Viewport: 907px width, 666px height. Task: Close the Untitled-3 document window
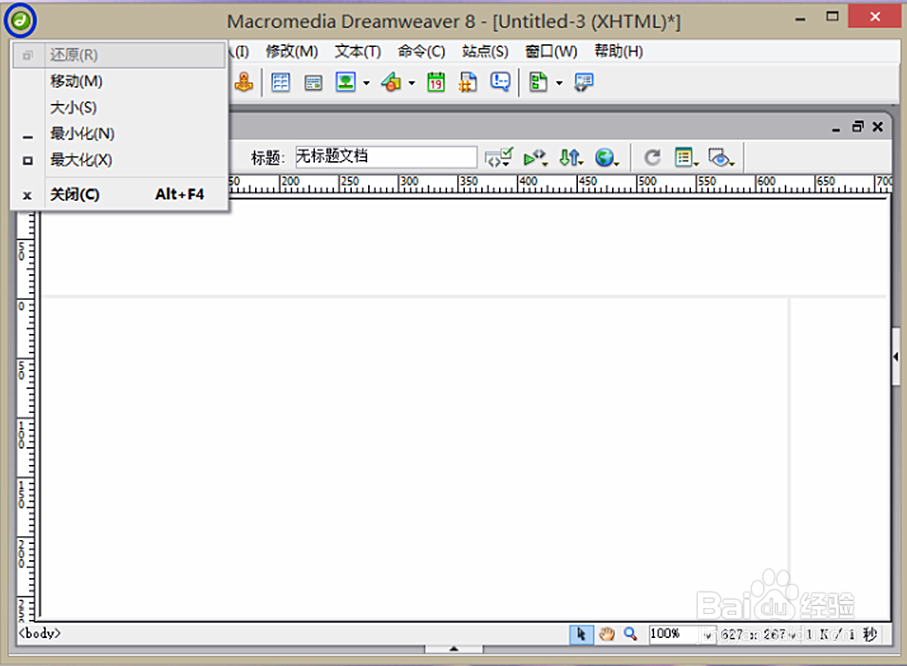[877, 127]
